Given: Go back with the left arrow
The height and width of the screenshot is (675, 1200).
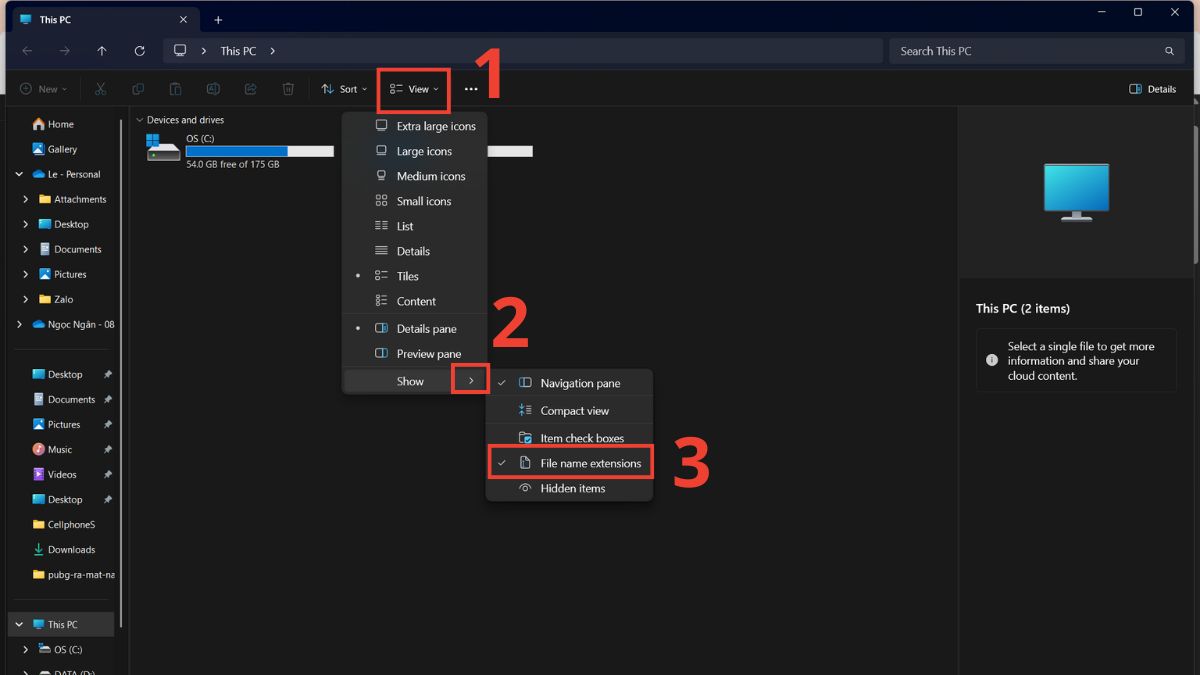Looking at the screenshot, I should (x=27, y=51).
